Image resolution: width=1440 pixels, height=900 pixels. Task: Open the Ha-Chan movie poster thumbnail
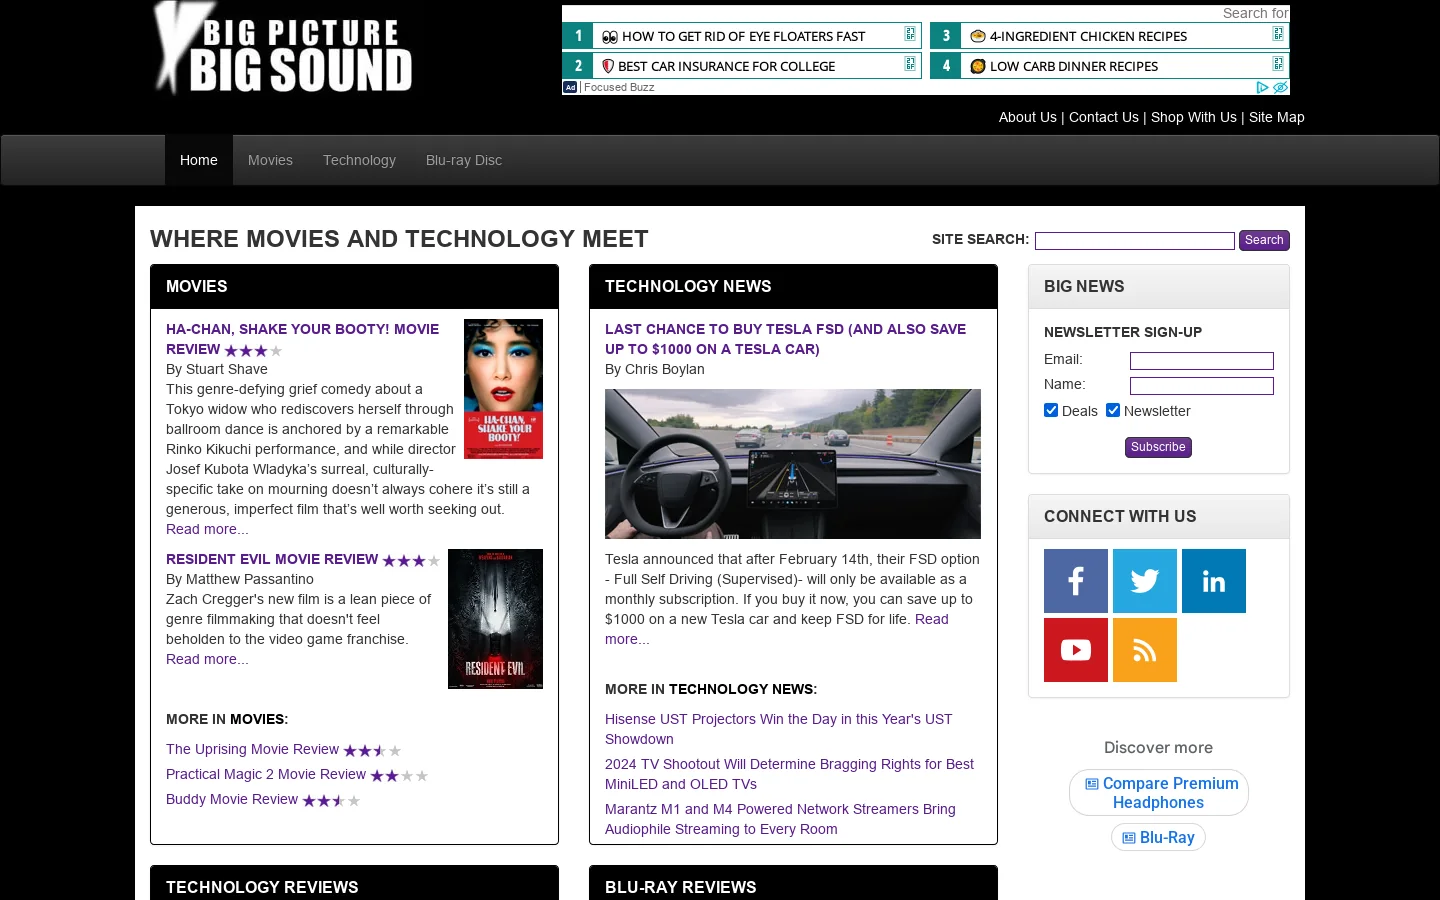click(503, 389)
